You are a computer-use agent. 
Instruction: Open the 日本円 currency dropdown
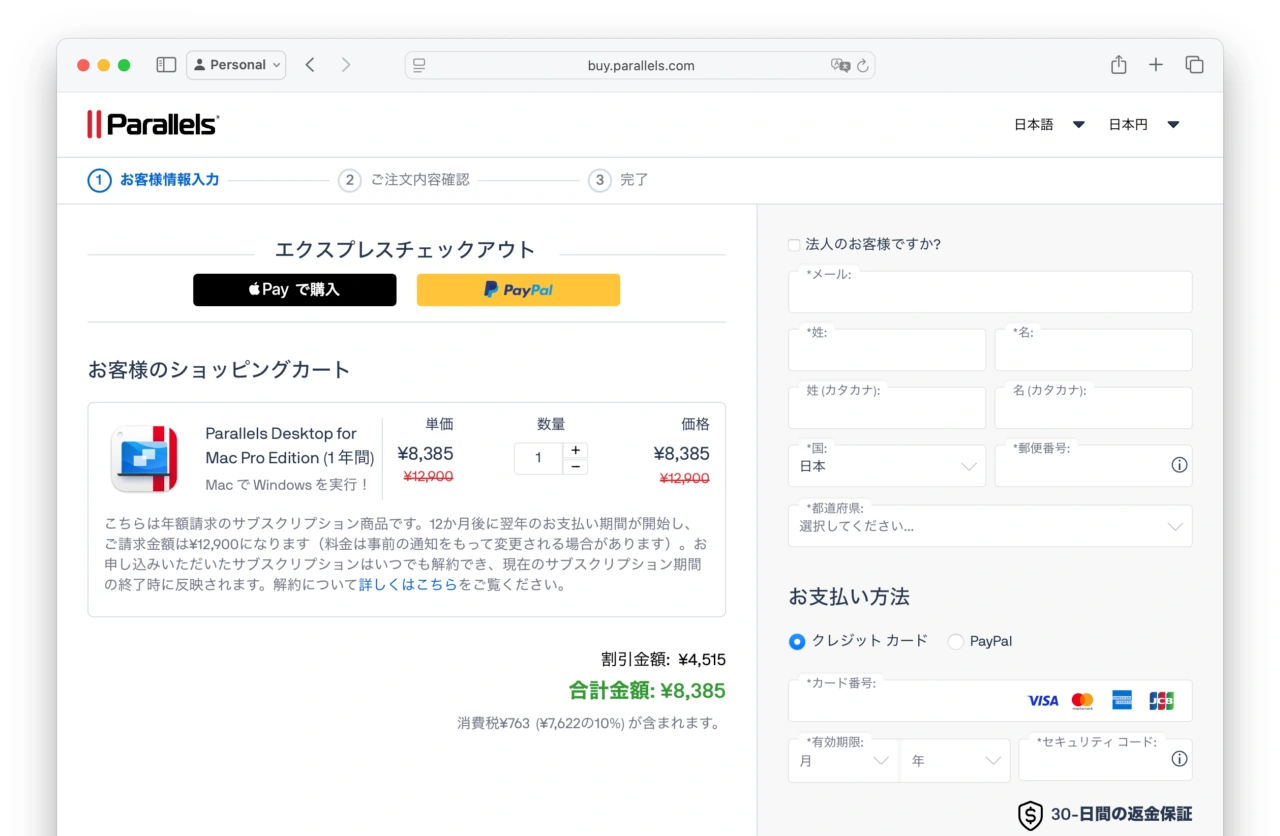(1144, 125)
